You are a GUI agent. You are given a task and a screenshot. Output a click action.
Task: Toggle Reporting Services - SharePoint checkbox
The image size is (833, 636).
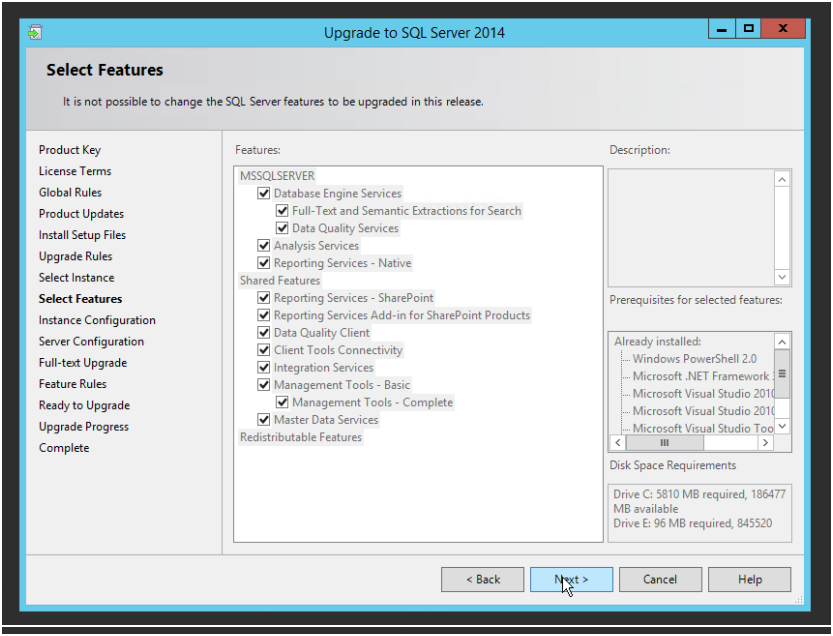pos(264,298)
